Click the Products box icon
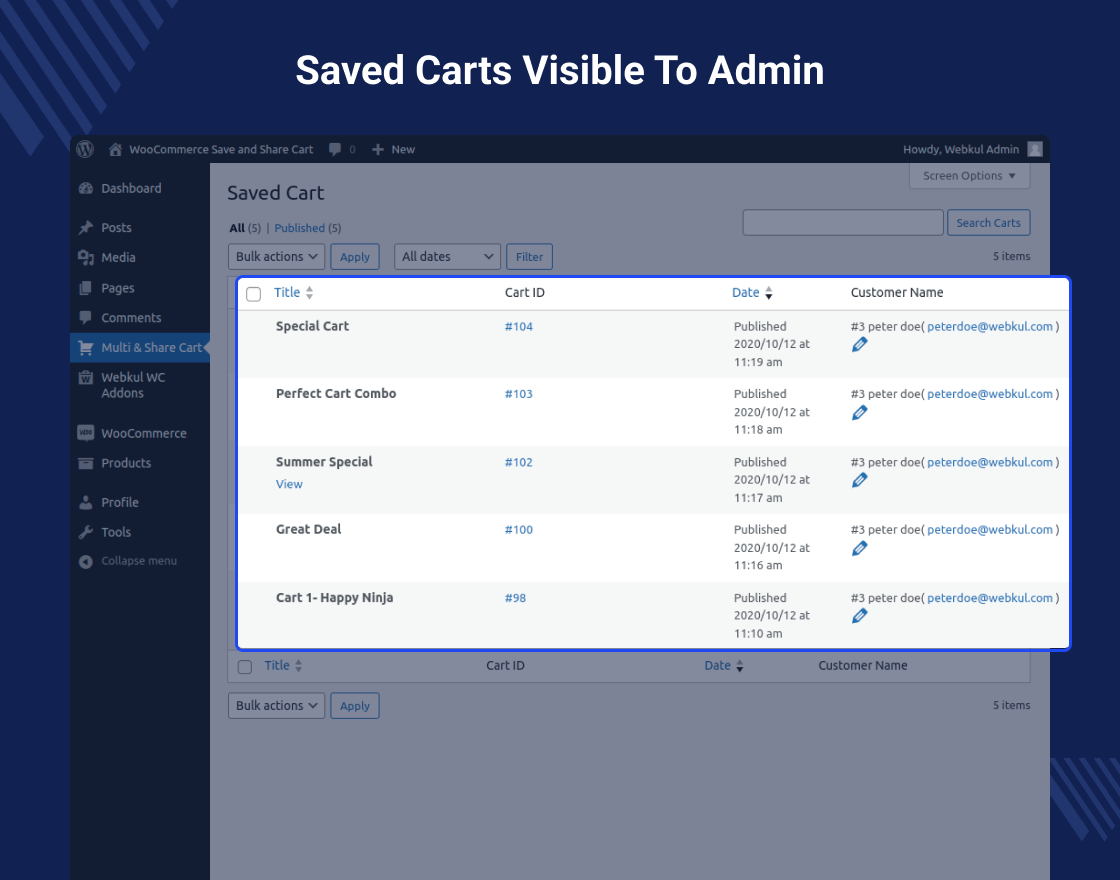Image resolution: width=1120 pixels, height=880 pixels. tap(86, 464)
